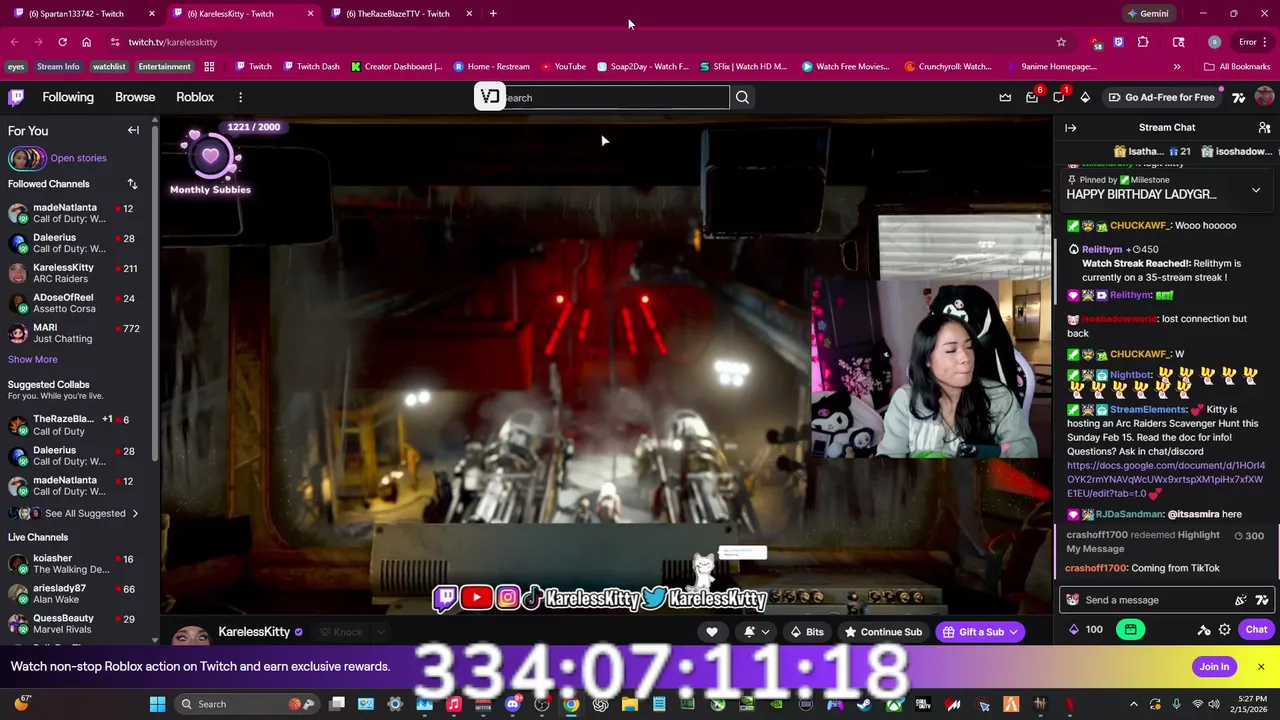1280x720 pixels.
Task: Open Windows Start menu
Action: (x=157, y=704)
